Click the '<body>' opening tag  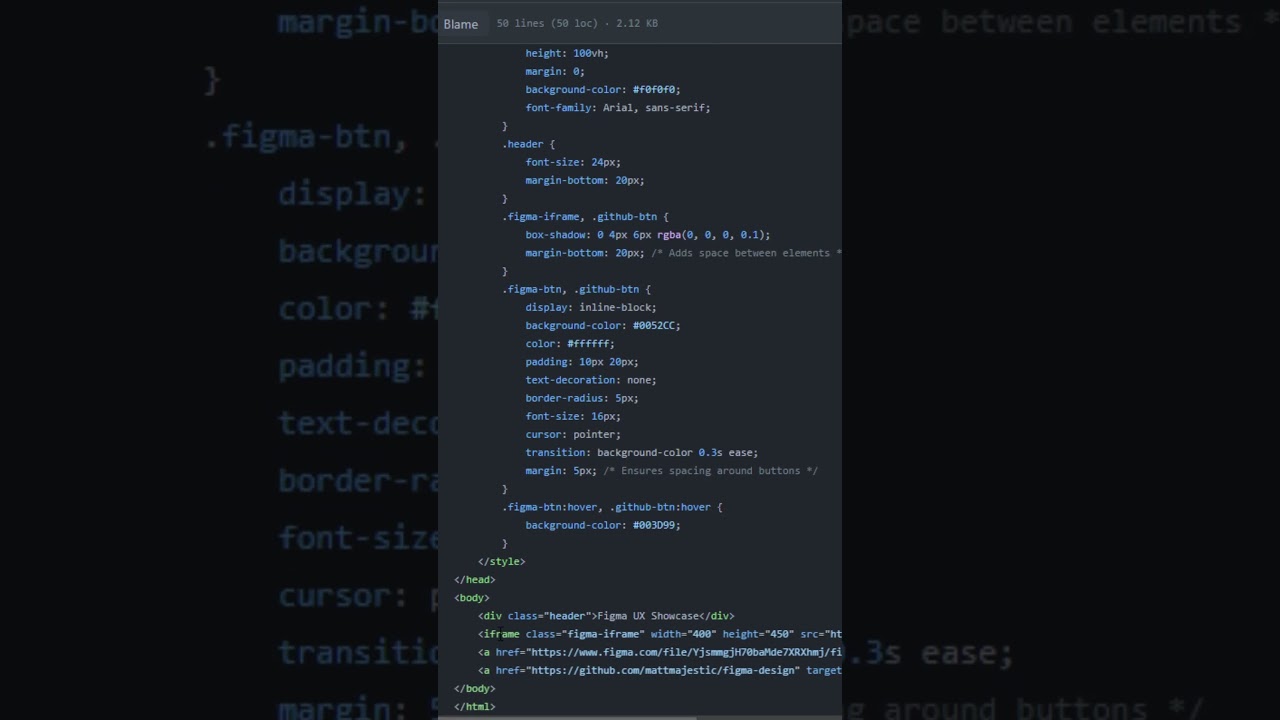(472, 598)
